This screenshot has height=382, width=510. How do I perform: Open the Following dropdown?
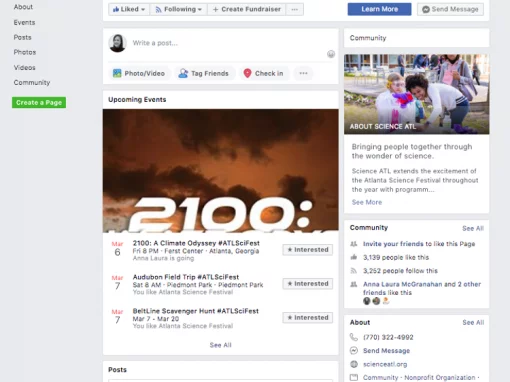178,9
